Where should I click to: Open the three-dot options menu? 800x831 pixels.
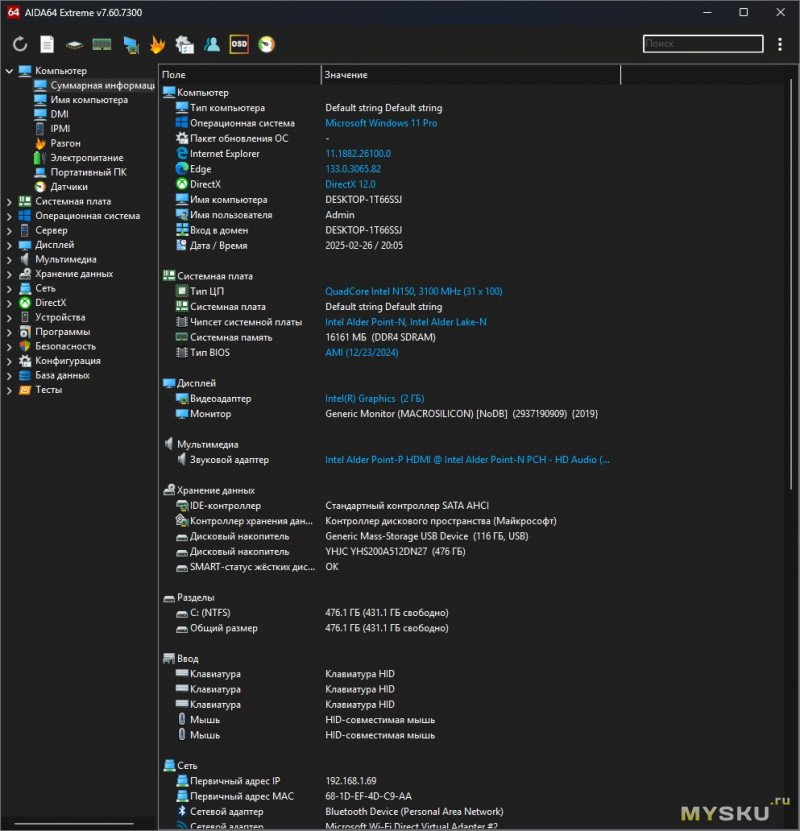pyautogui.click(x=780, y=44)
